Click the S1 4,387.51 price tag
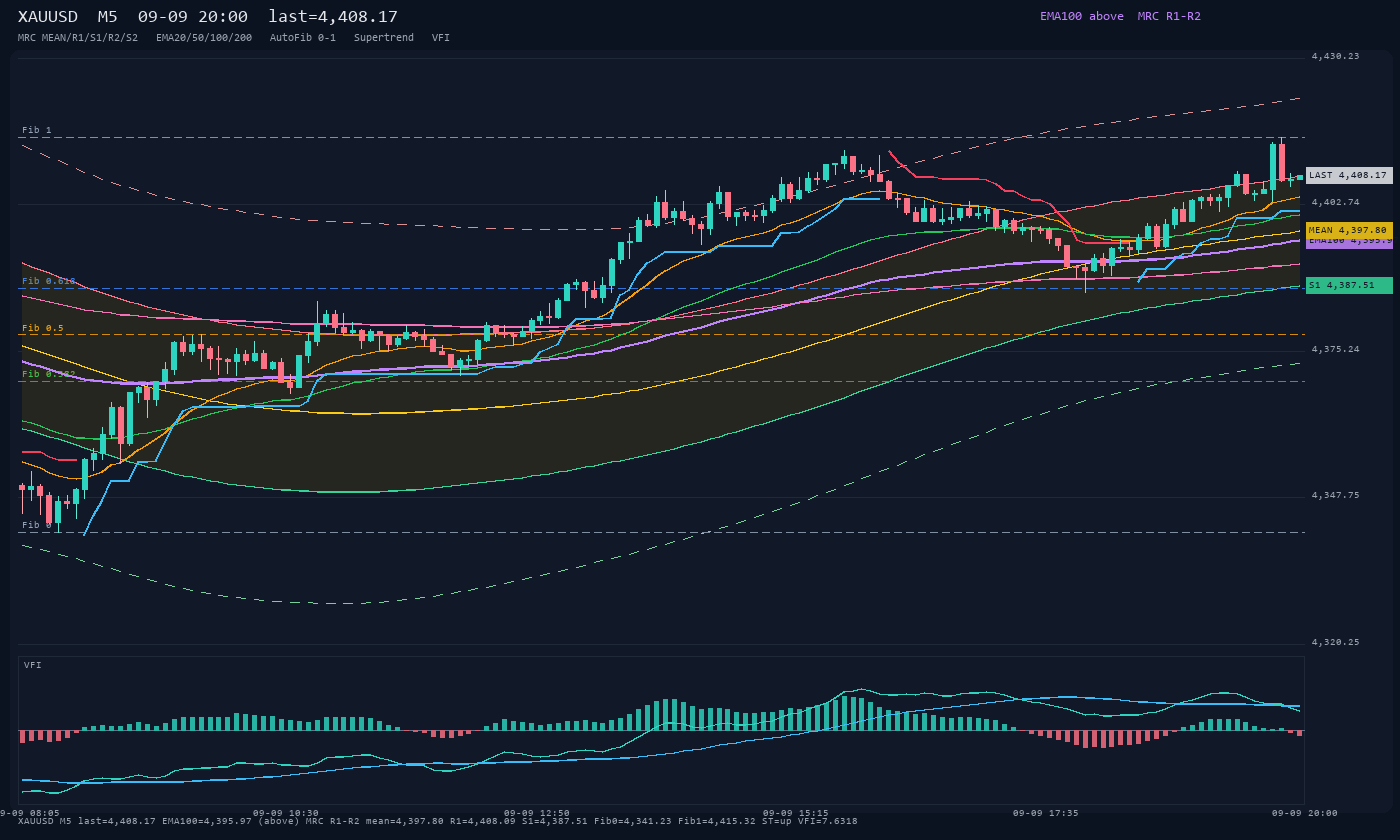This screenshot has height=840, width=1400. (x=1349, y=285)
